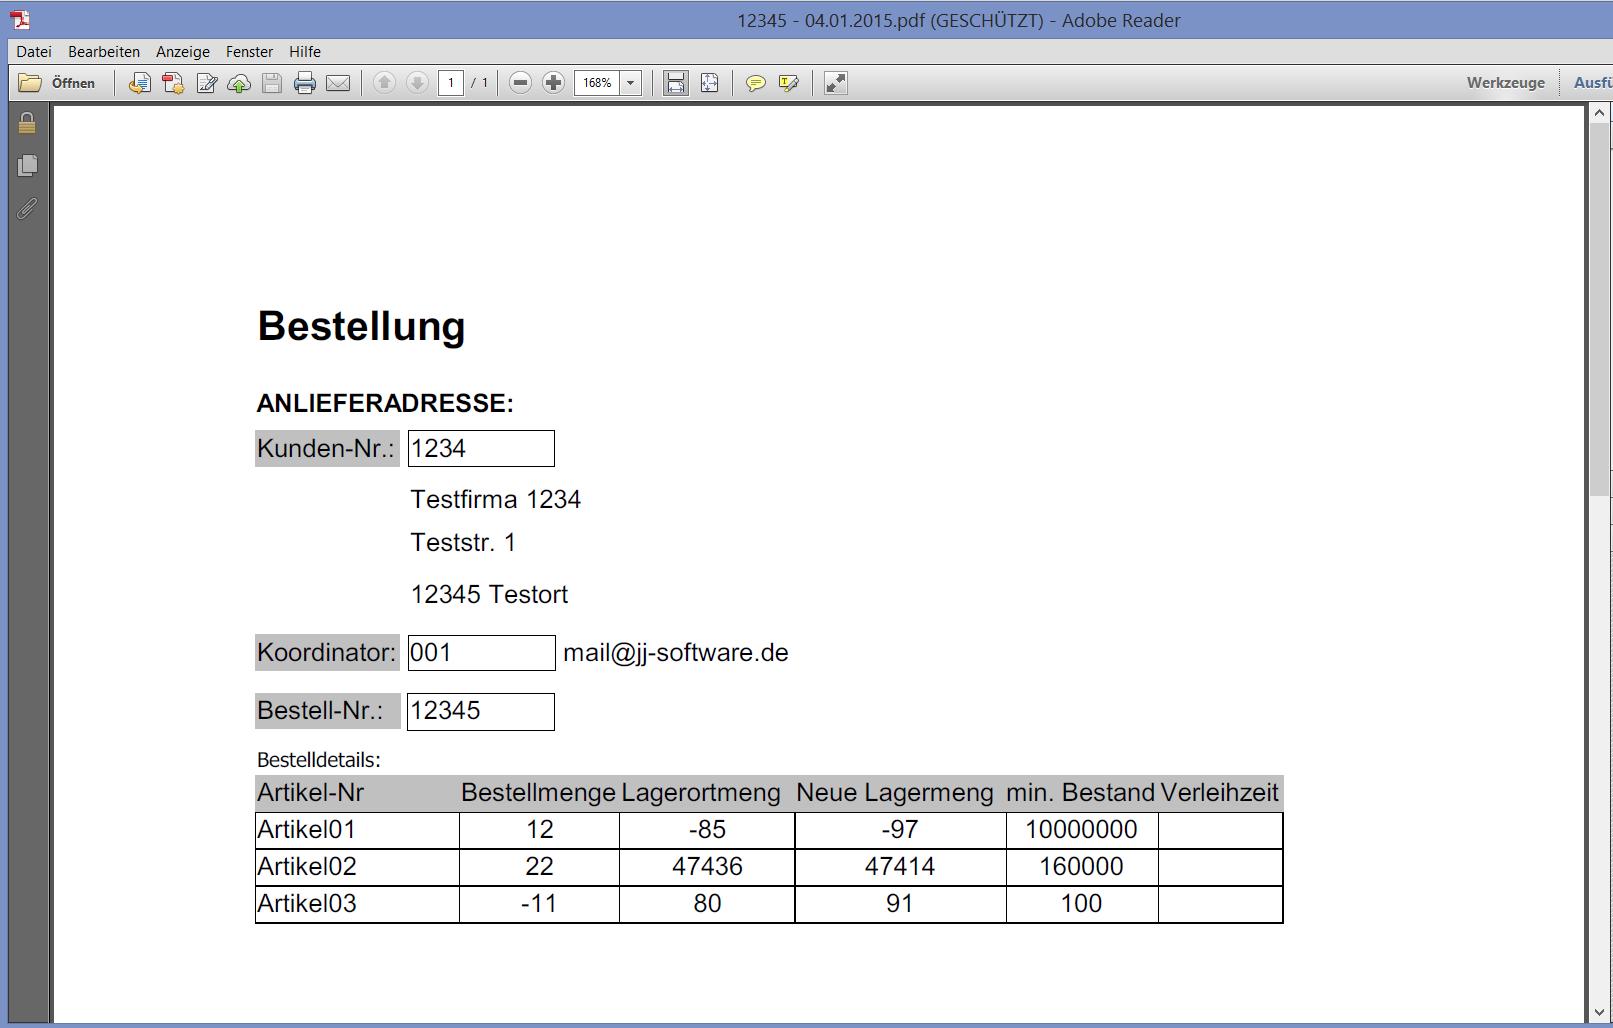Toggle fit full page view
Viewport: 1613px width, 1028px height.
click(709, 83)
